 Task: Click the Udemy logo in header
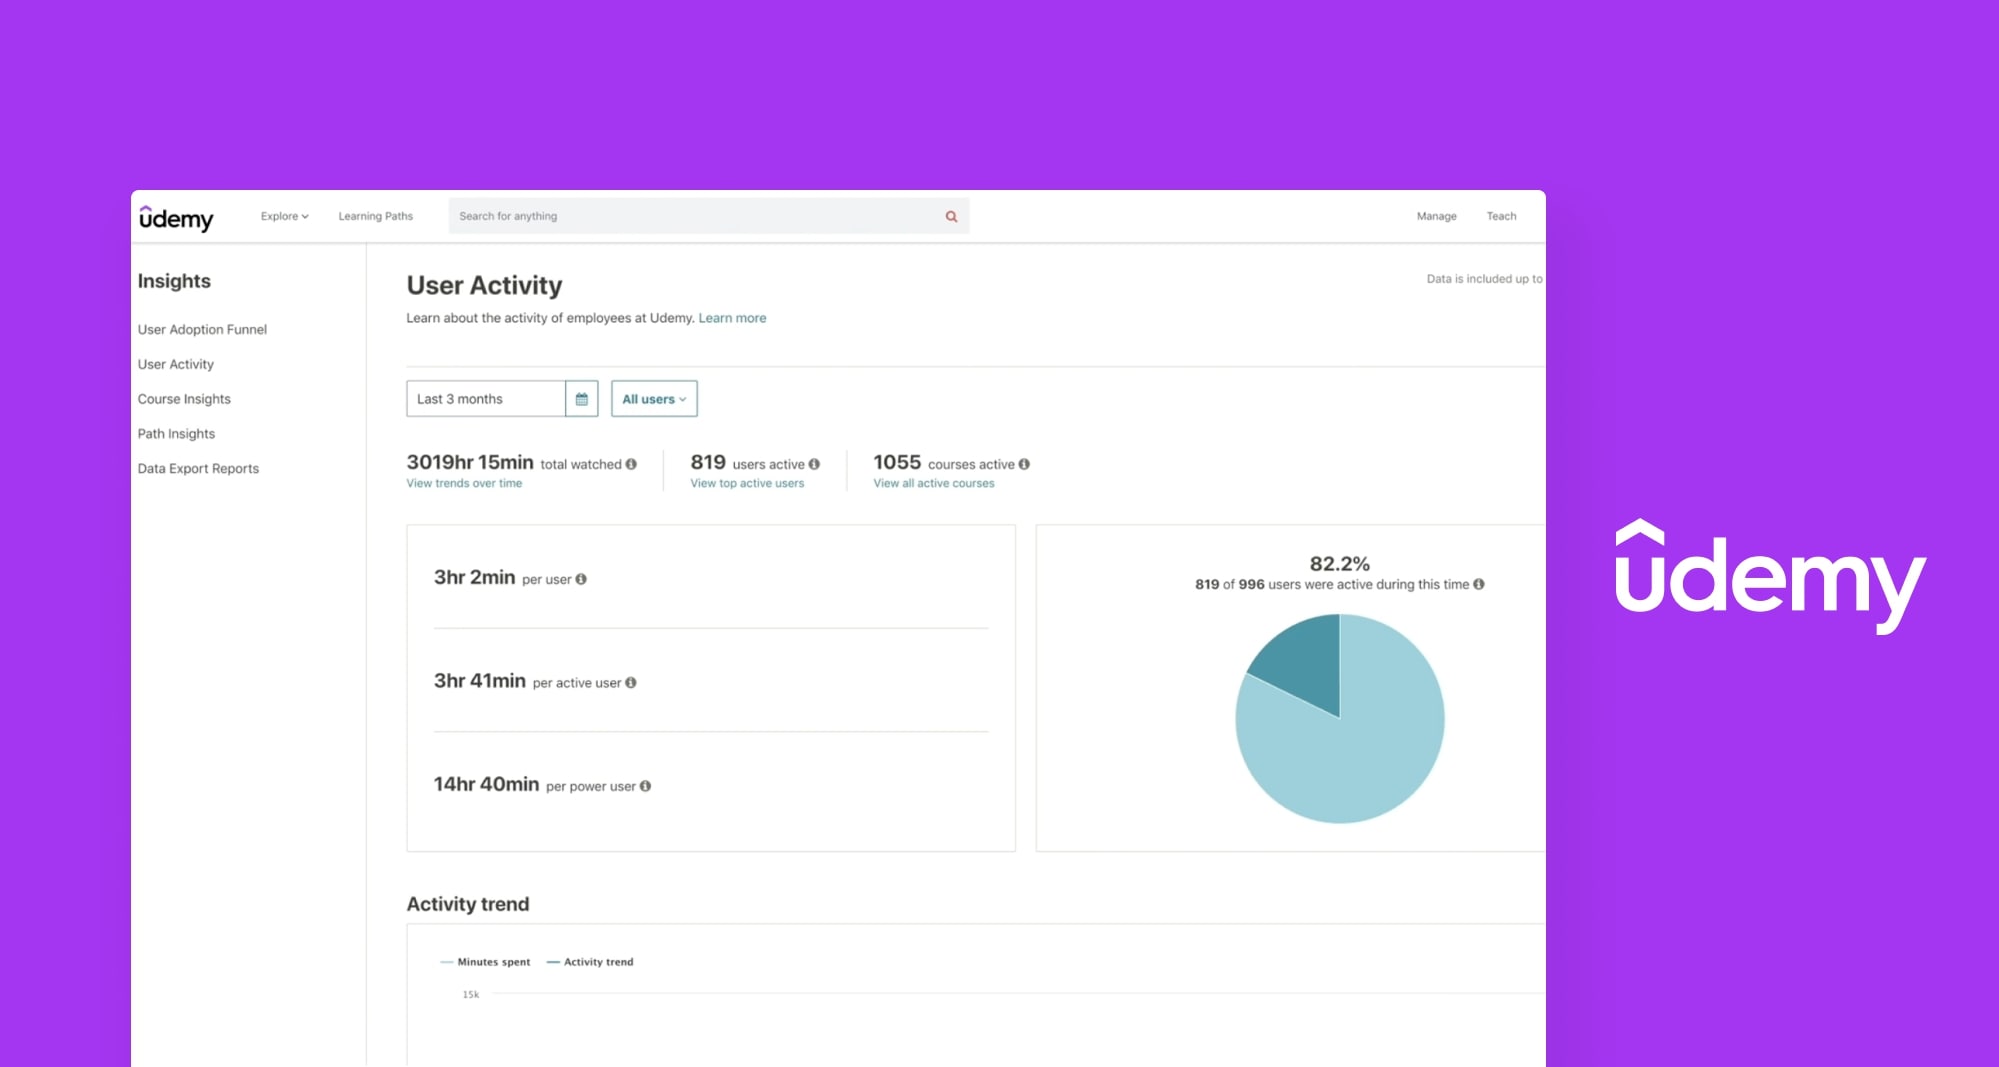[x=176, y=218]
